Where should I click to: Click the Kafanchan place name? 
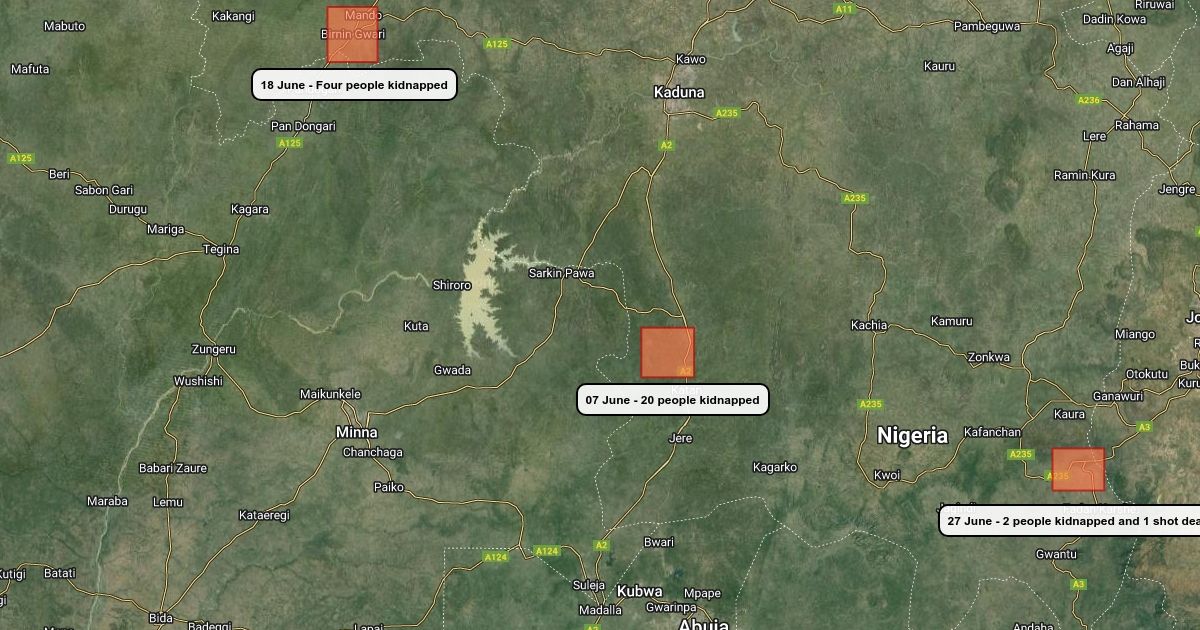click(992, 432)
